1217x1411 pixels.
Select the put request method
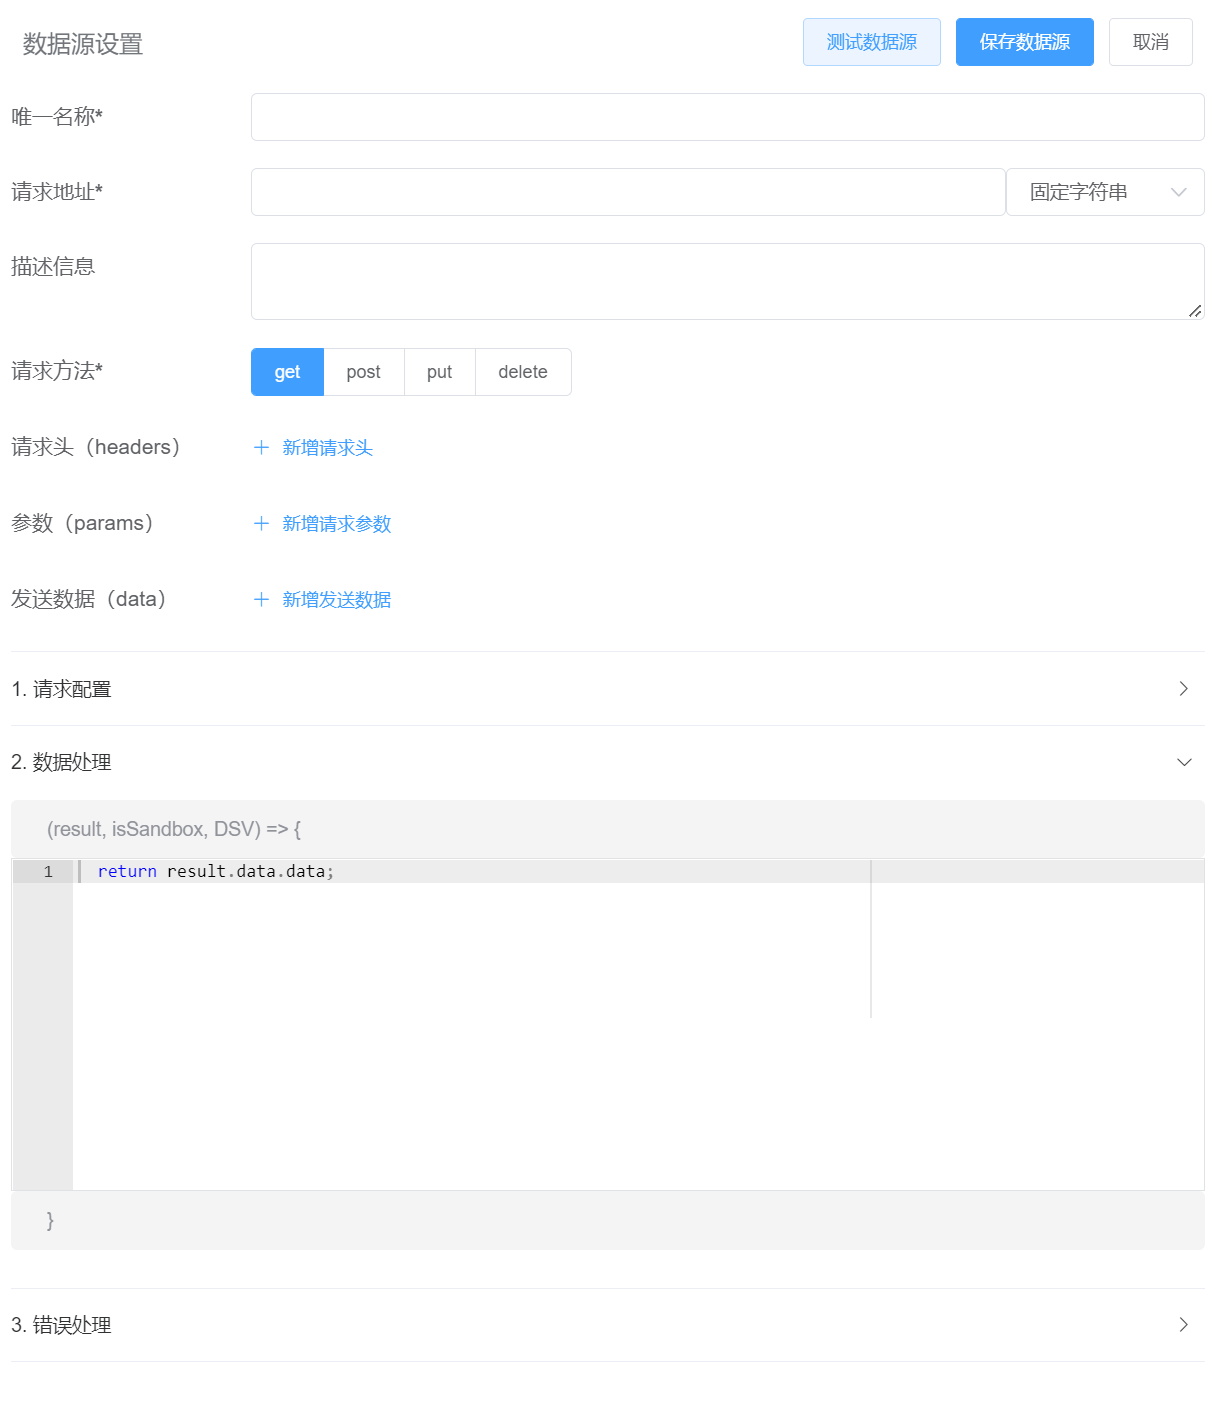coord(439,372)
